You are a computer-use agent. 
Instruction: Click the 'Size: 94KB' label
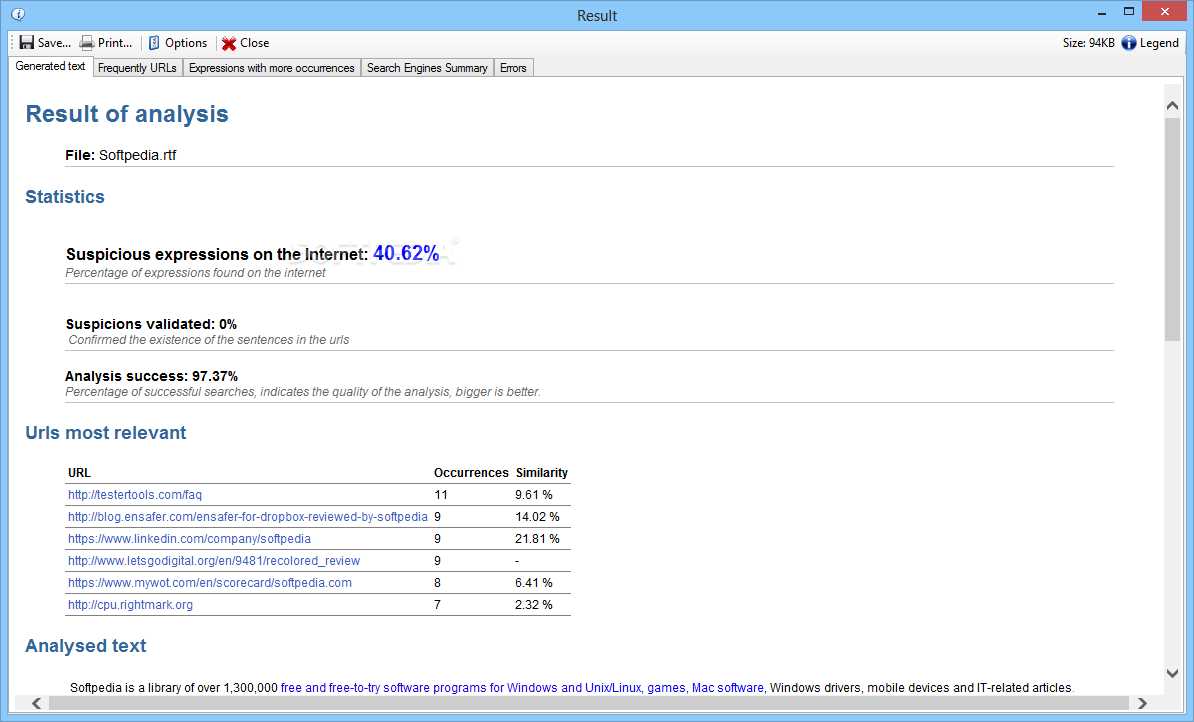(x=1088, y=43)
